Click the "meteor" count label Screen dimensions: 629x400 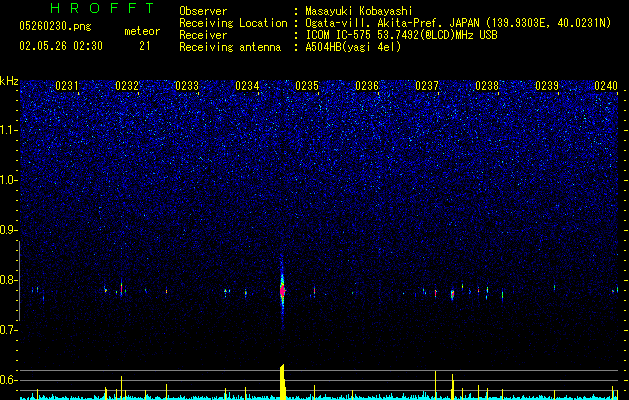pyautogui.click(x=142, y=31)
